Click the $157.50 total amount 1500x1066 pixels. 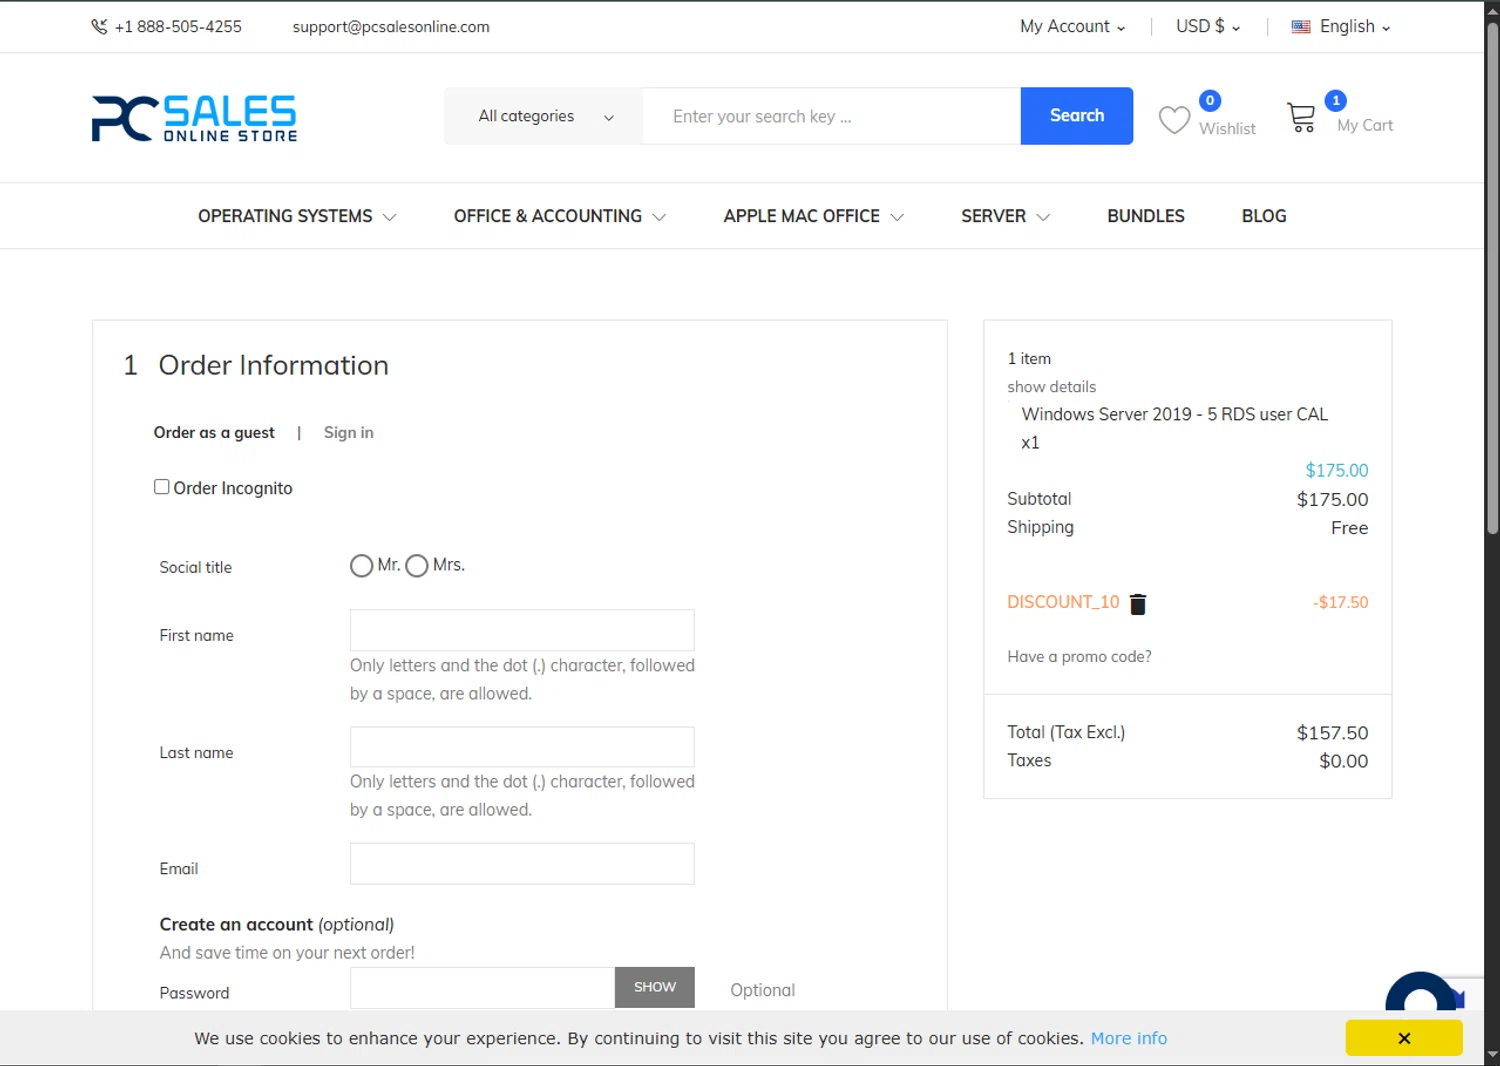1332,733
